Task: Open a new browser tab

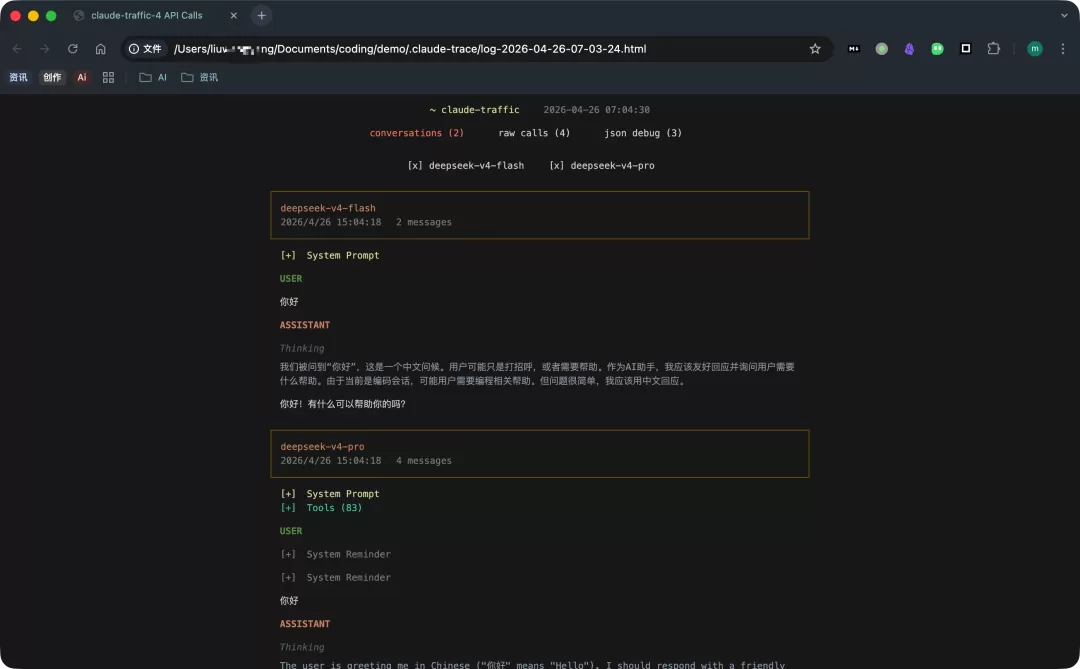Action: pyautogui.click(x=261, y=15)
